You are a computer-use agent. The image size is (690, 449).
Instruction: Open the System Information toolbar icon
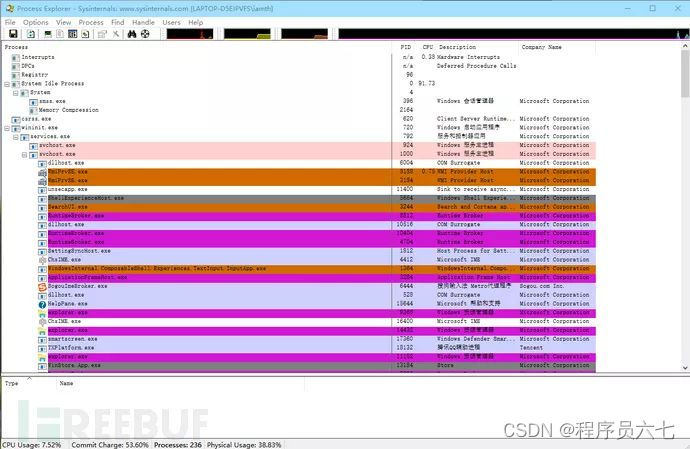(48, 34)
